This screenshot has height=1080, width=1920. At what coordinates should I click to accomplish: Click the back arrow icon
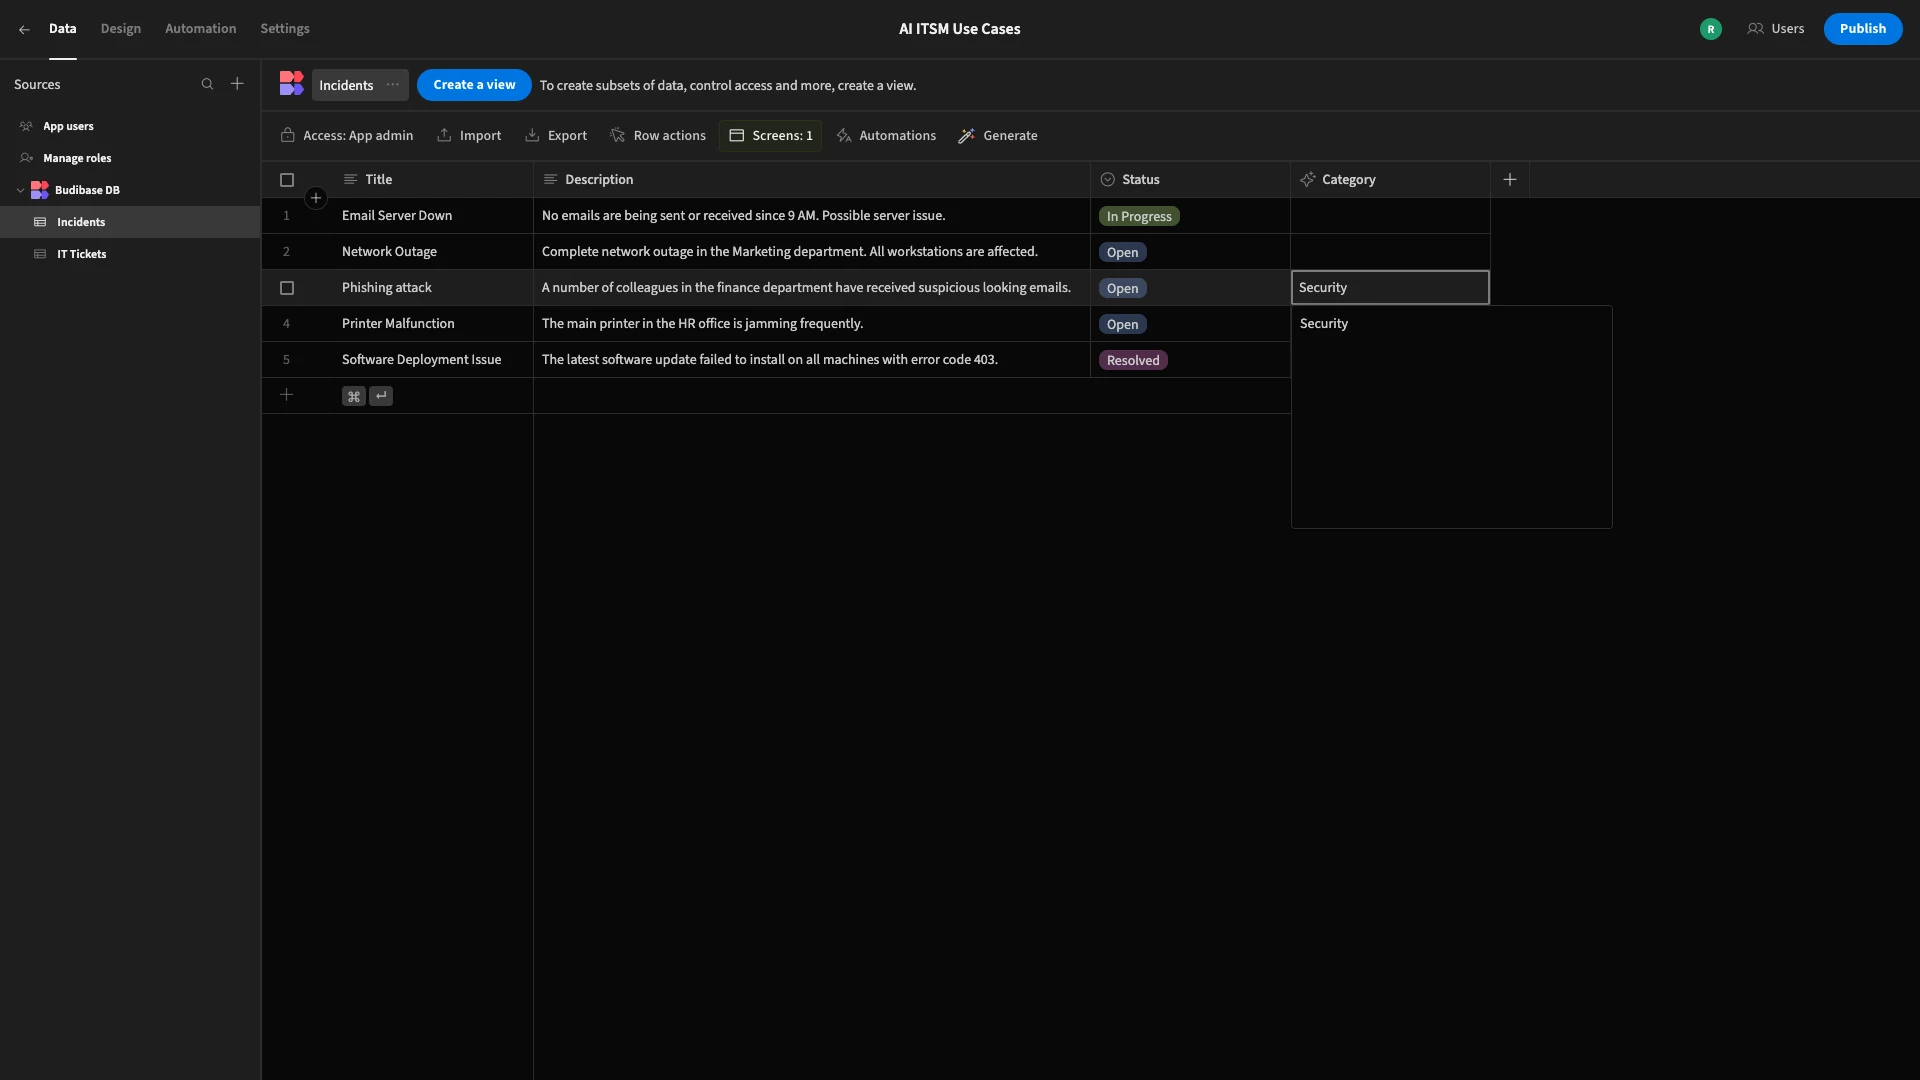(x=24, y=29)
